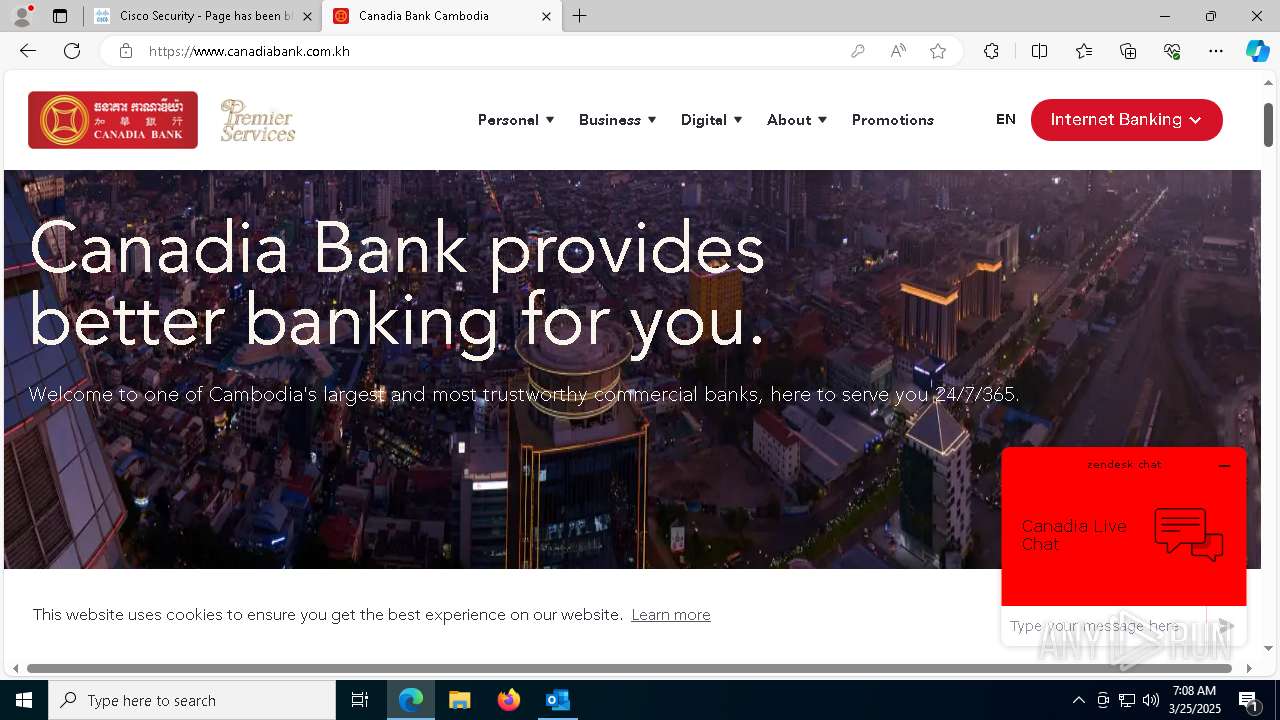Viewport: 1280px width, 720px height.
Task: Open Collections icon in toolbar
Action: click(1128, 51)
